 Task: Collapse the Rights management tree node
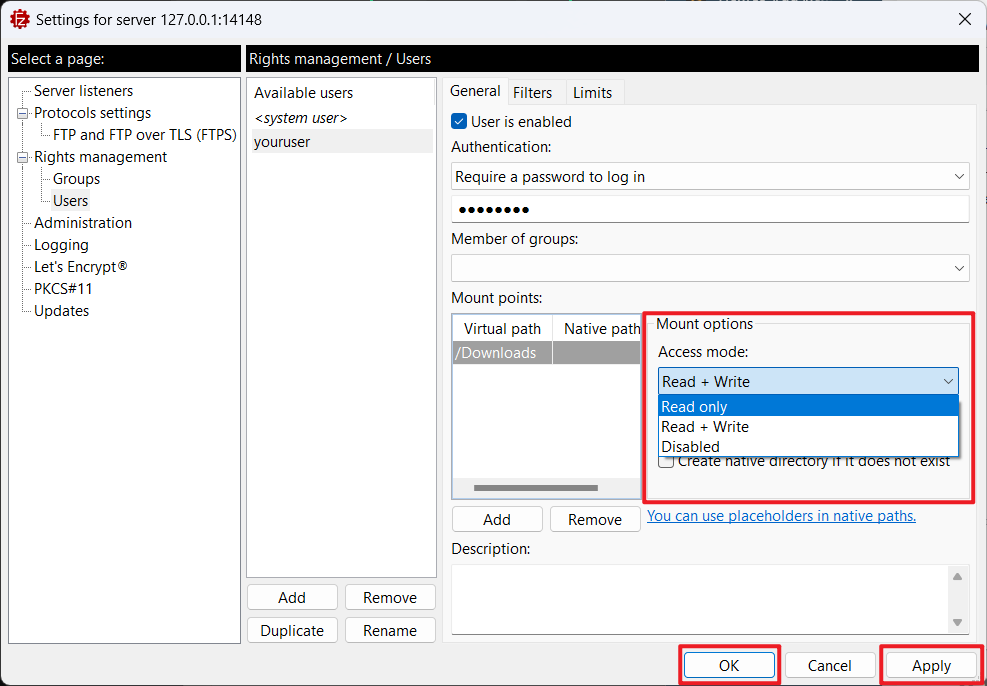coord(23,157)
